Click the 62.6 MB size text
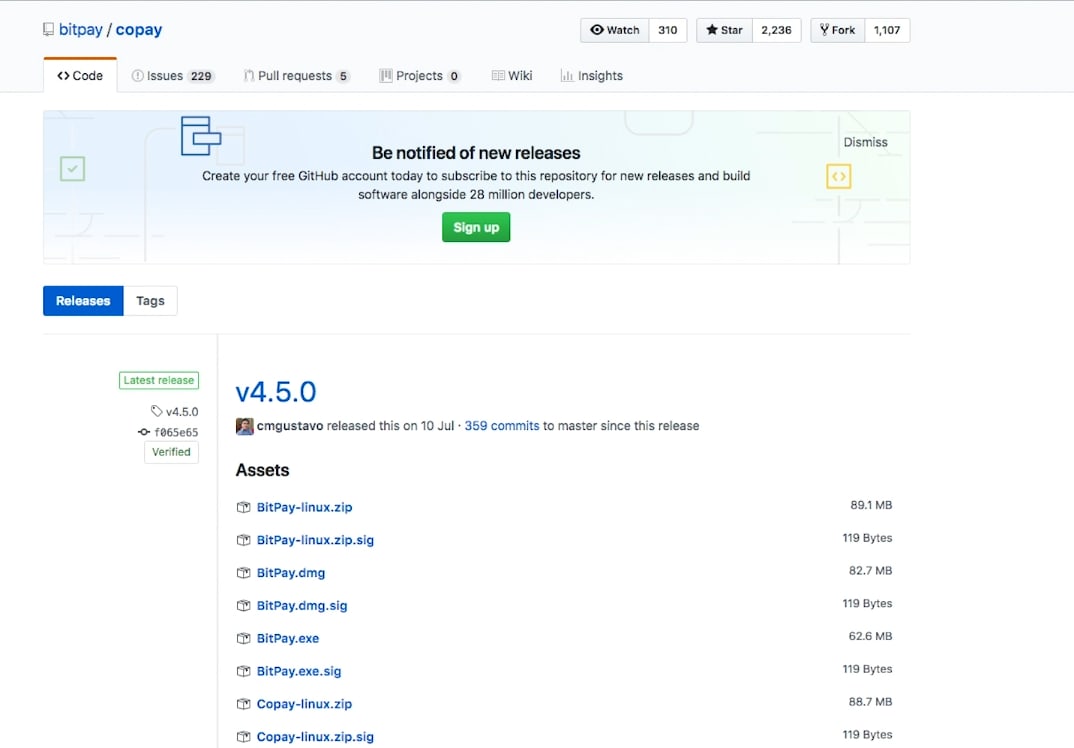Screen dimensions: 1074x748 tap(871, 637)
